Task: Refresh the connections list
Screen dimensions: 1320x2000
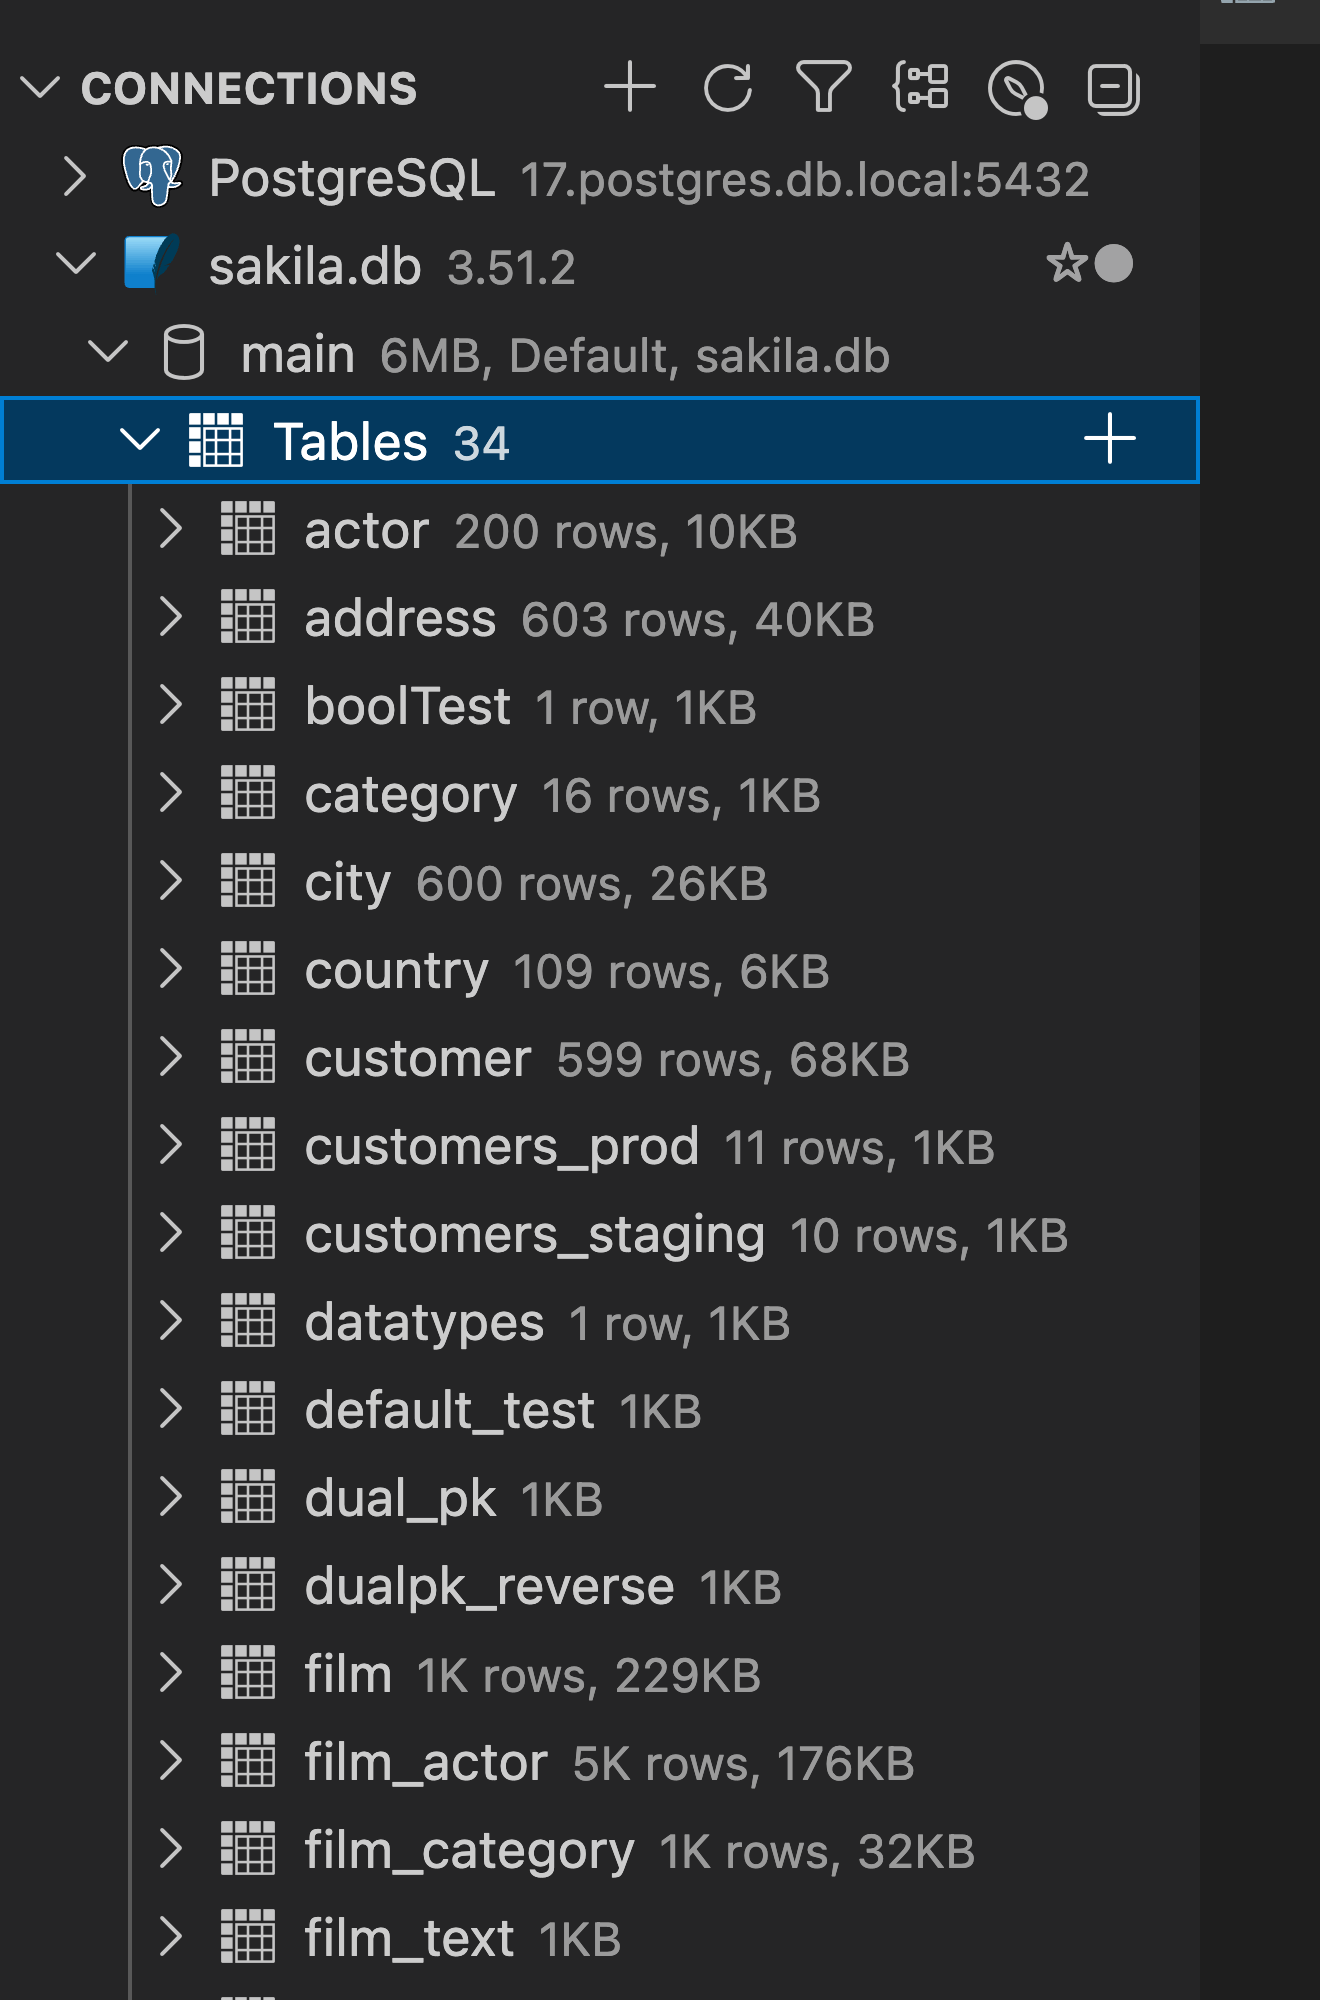Action: click(x=727, y=88)
